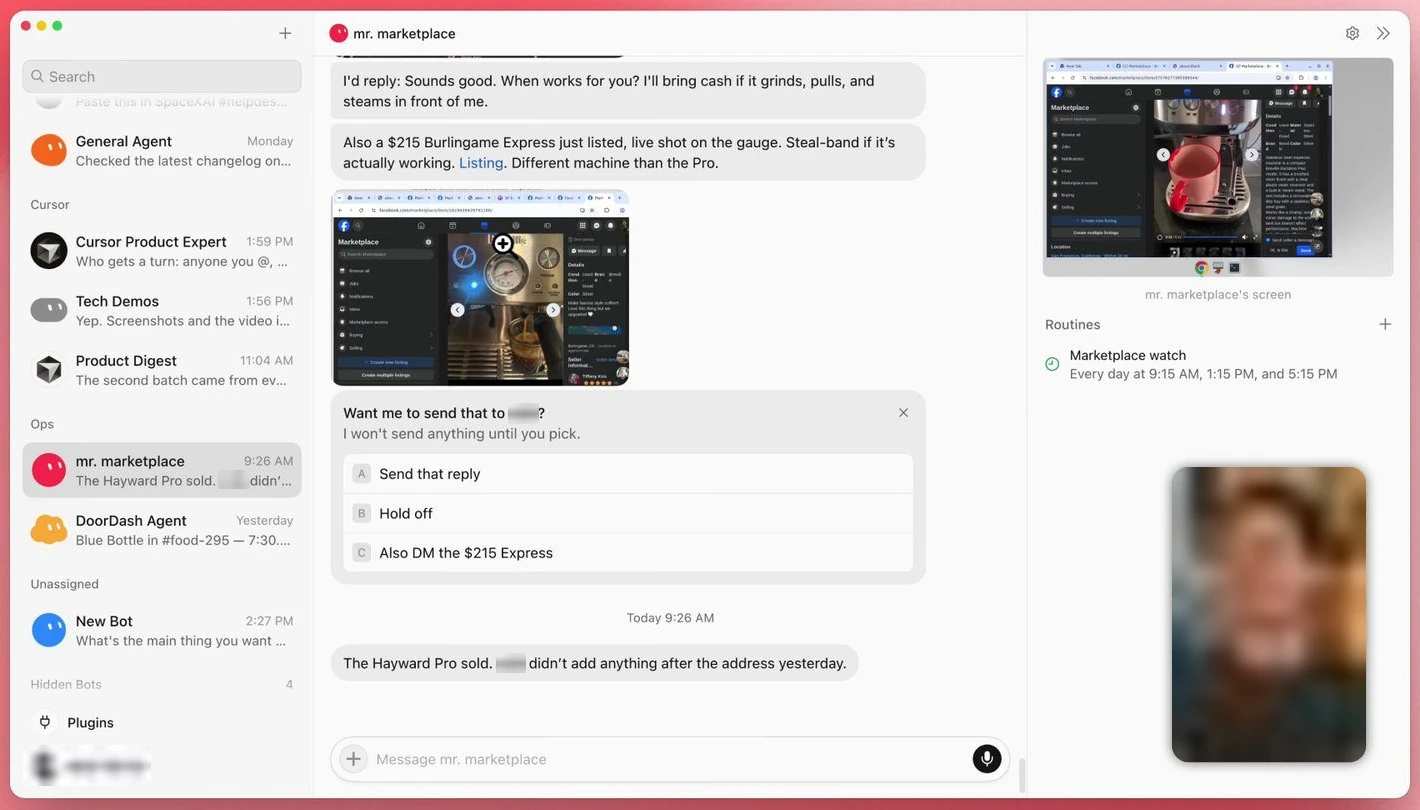Click the Cursor Product Expert avatar icon
This screenshot has width=1420, height=810.
(49, 251)
